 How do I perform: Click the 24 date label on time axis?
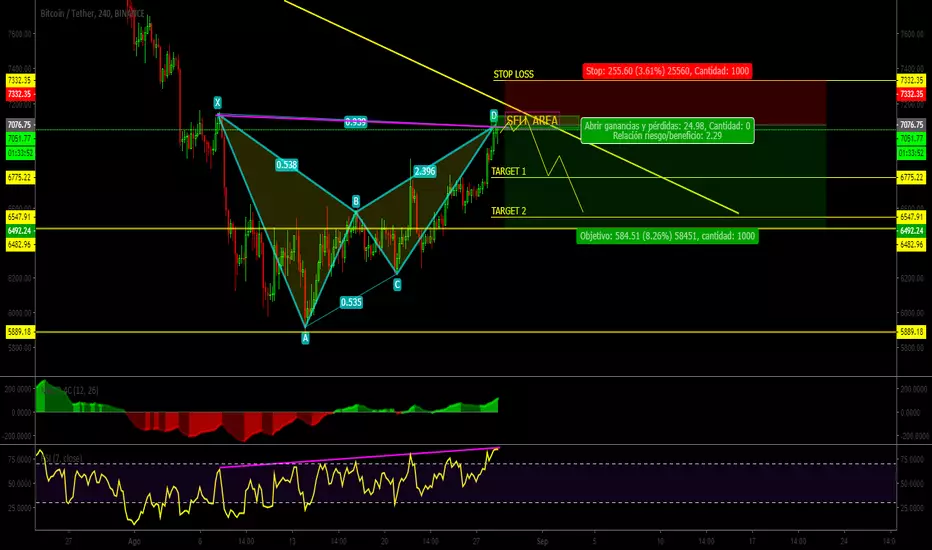[844, 542]
